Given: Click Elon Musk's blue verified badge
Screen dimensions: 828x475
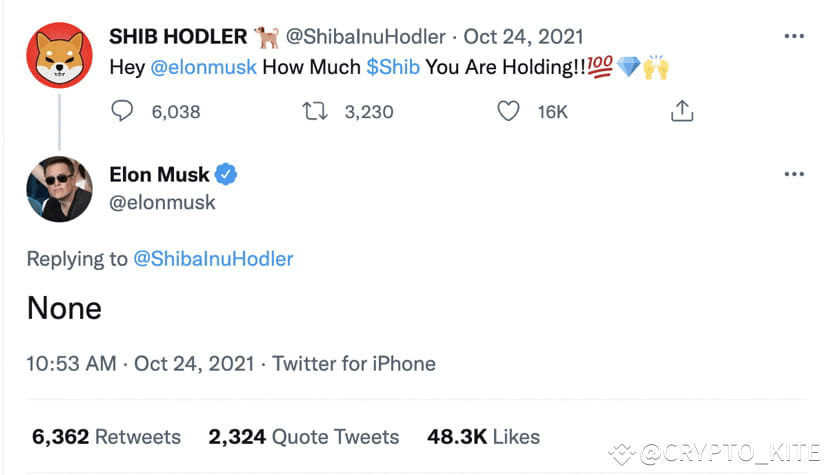Looking at the screenshot, I should [x=228, y=175].
